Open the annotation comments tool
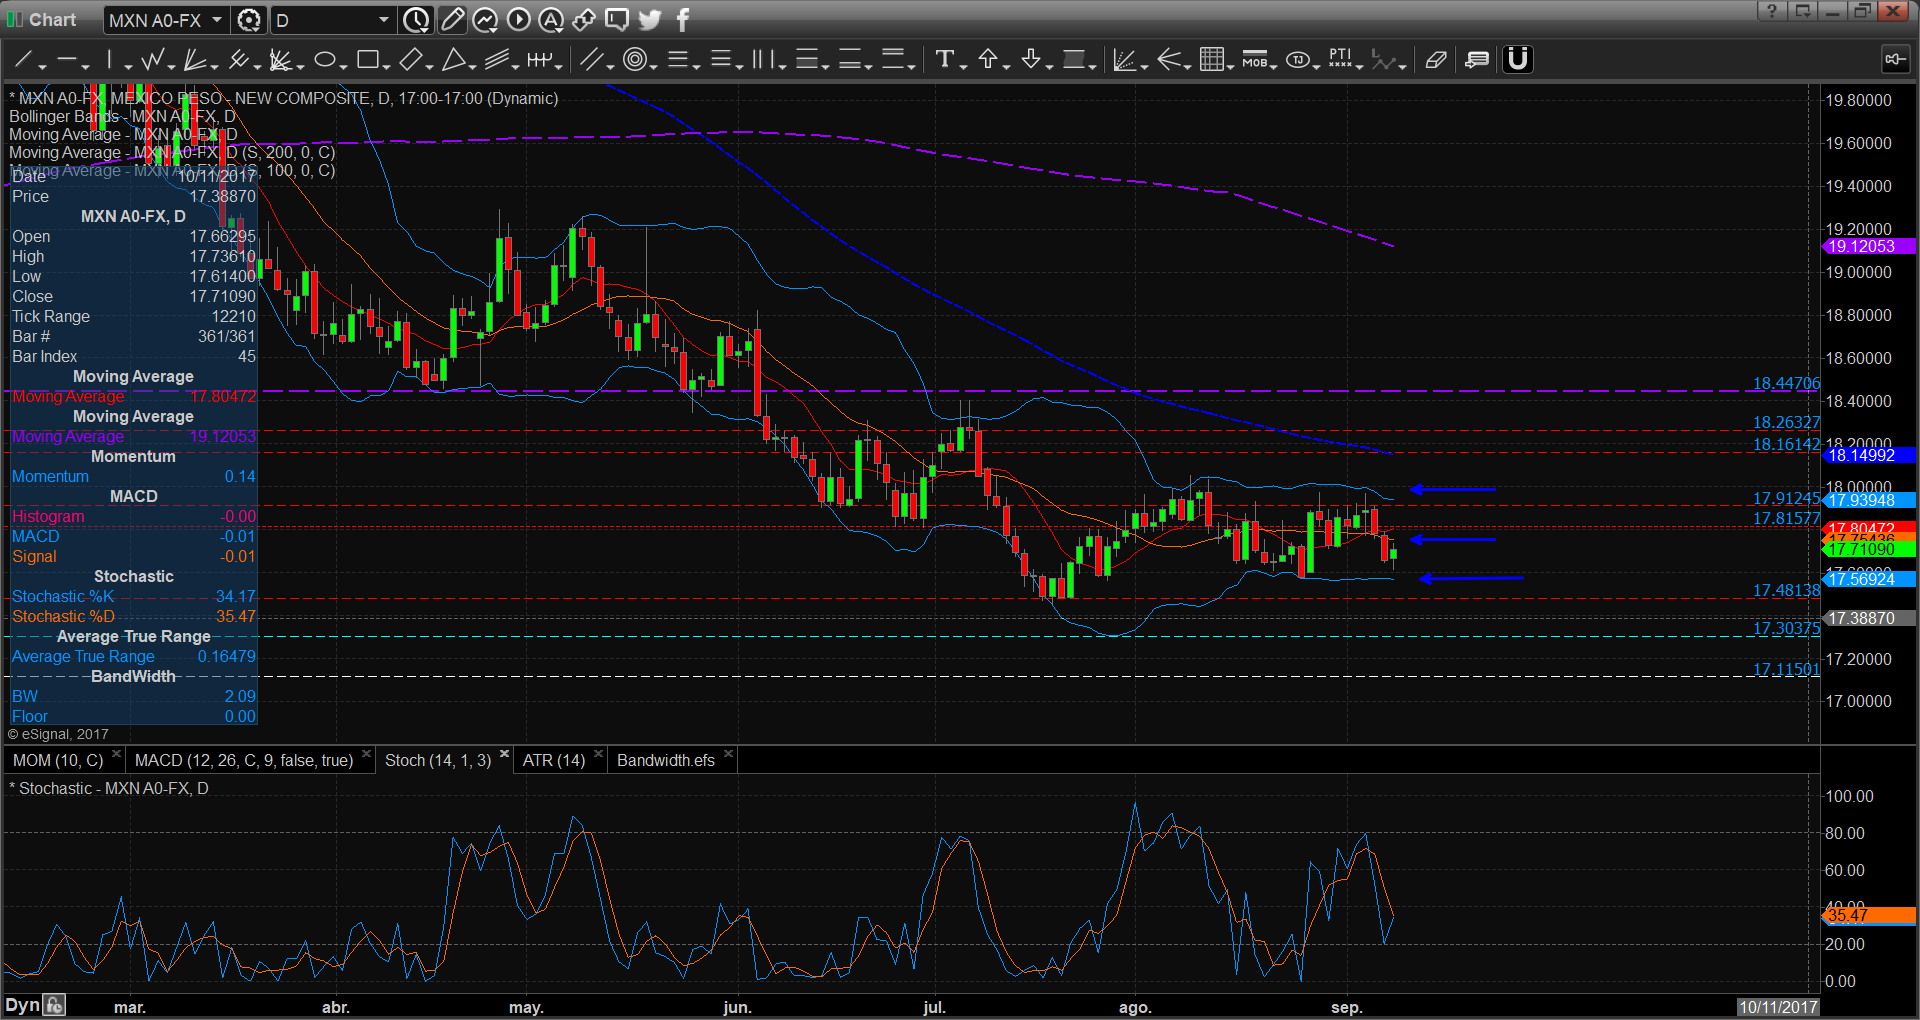 [x=1476, y=60]
